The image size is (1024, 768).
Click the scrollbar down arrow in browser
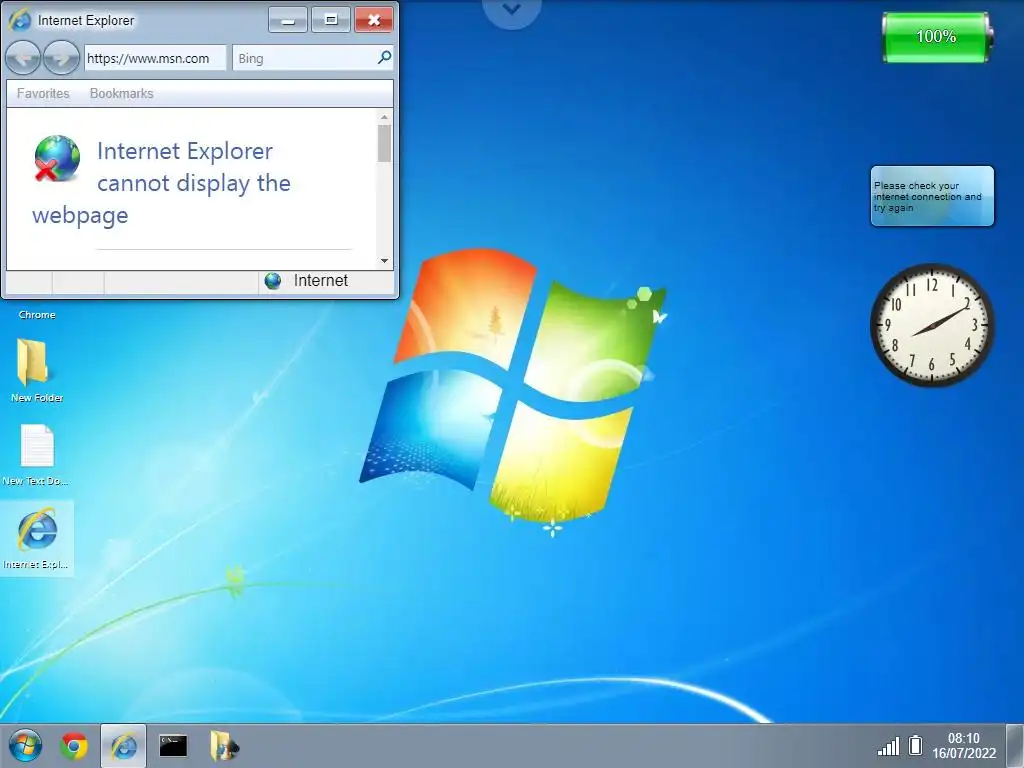click(384, 261)
